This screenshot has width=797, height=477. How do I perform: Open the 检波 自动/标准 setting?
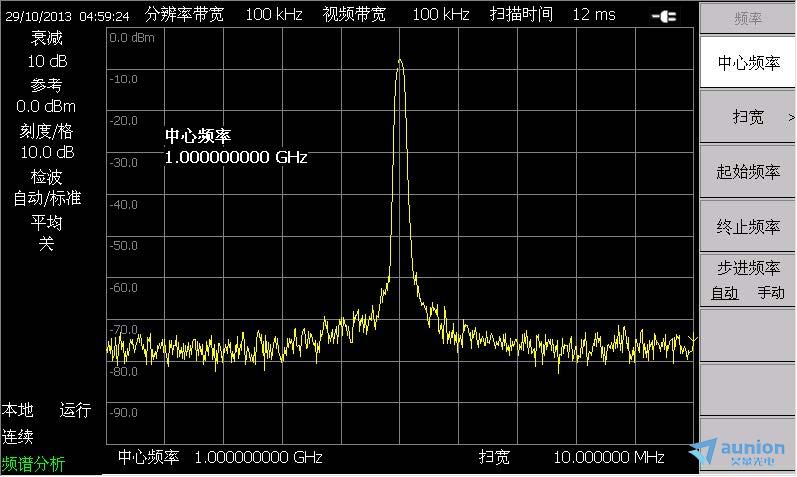coord(46,187)
